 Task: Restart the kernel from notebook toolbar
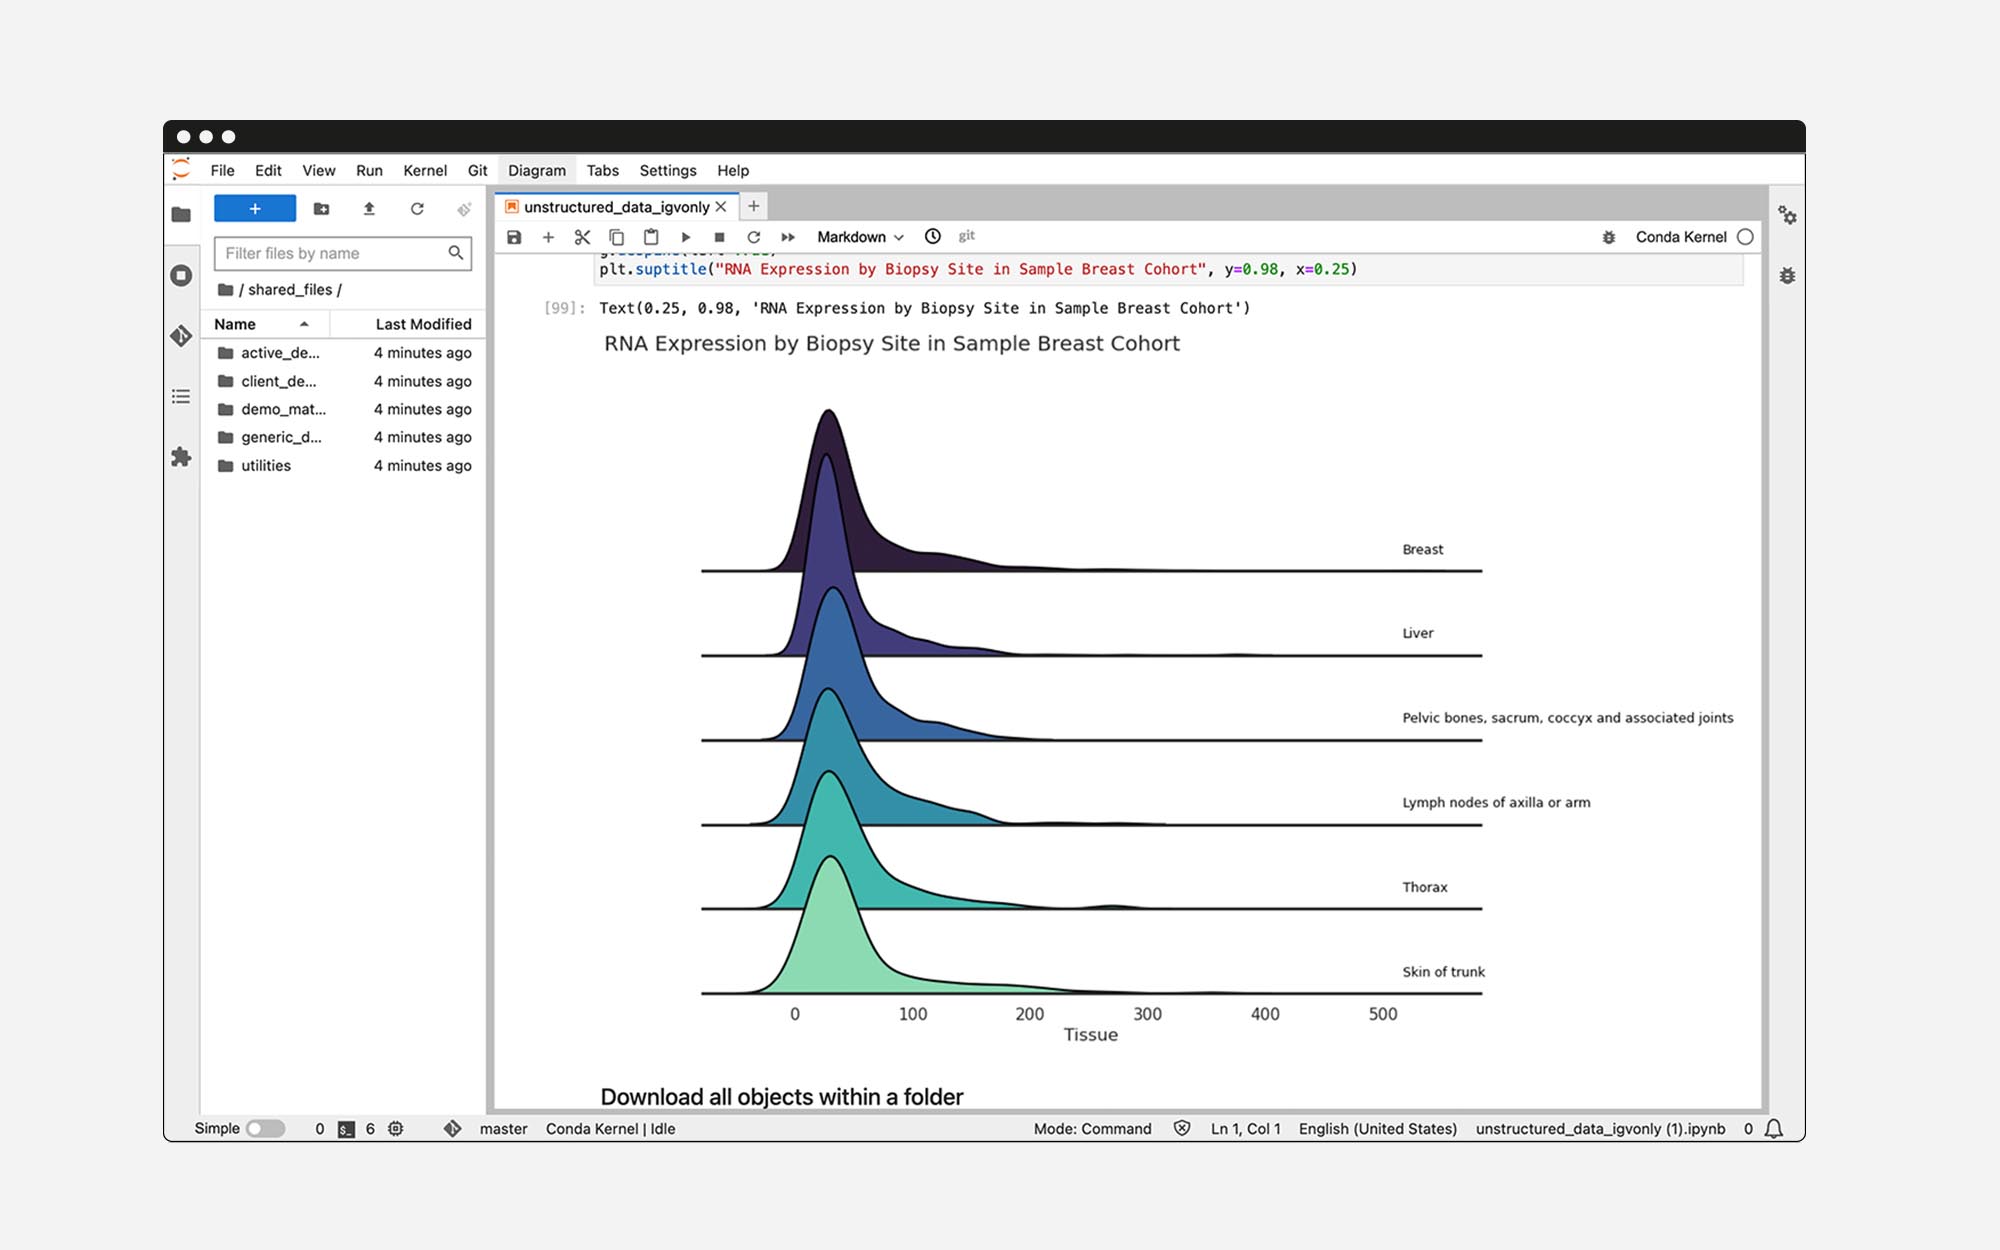pyautogui.click(x=754, y=237)
